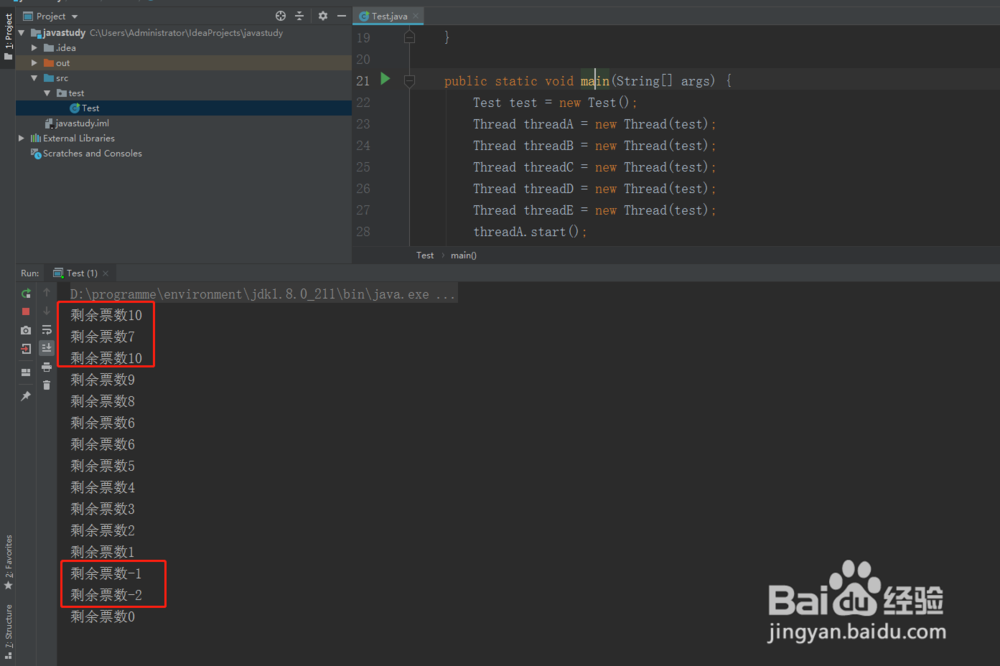Navigate down the stack trace in console
1000x666 pixels.
[46, 310]
